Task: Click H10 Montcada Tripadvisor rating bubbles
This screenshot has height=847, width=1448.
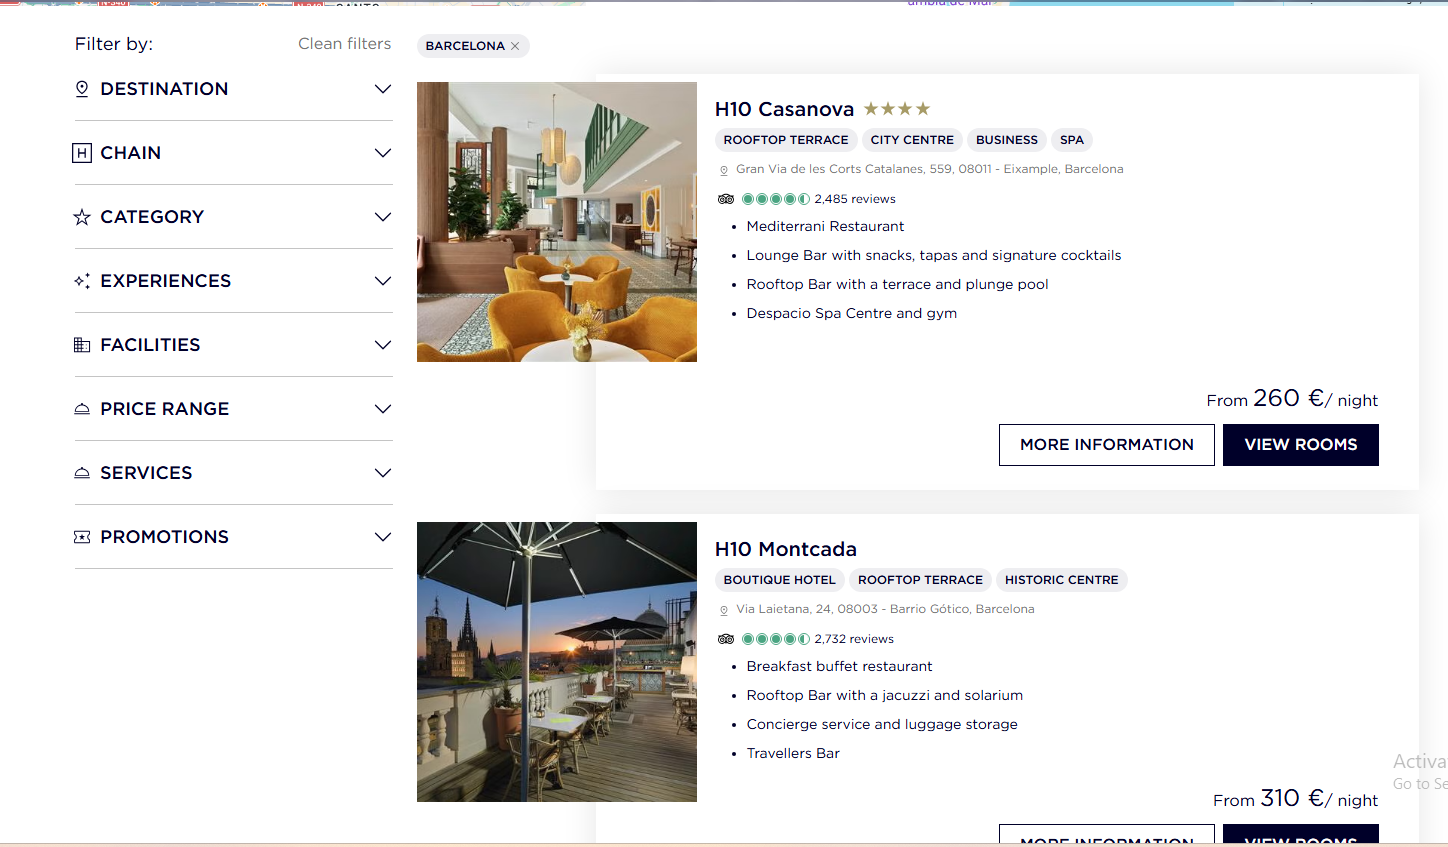Action: click(776, 639)
